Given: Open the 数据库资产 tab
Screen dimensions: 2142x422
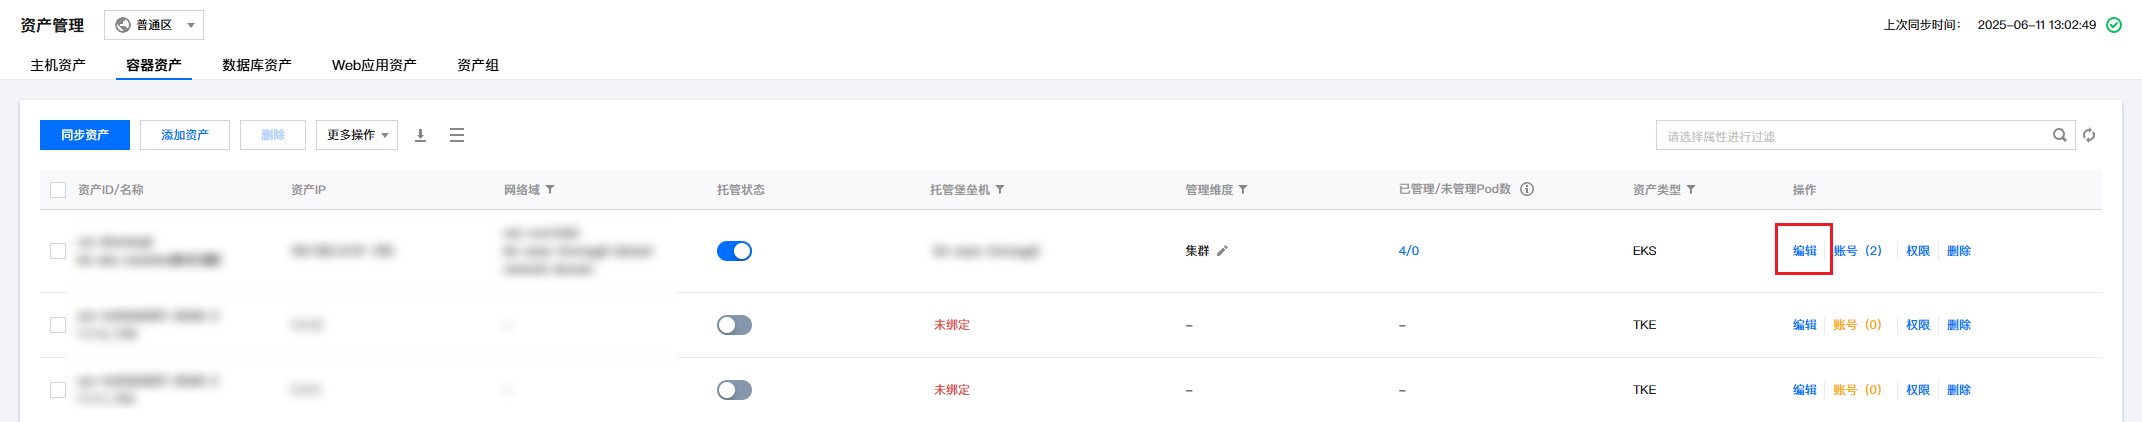Looking at the screenshot, I should [x=257, y=65].
